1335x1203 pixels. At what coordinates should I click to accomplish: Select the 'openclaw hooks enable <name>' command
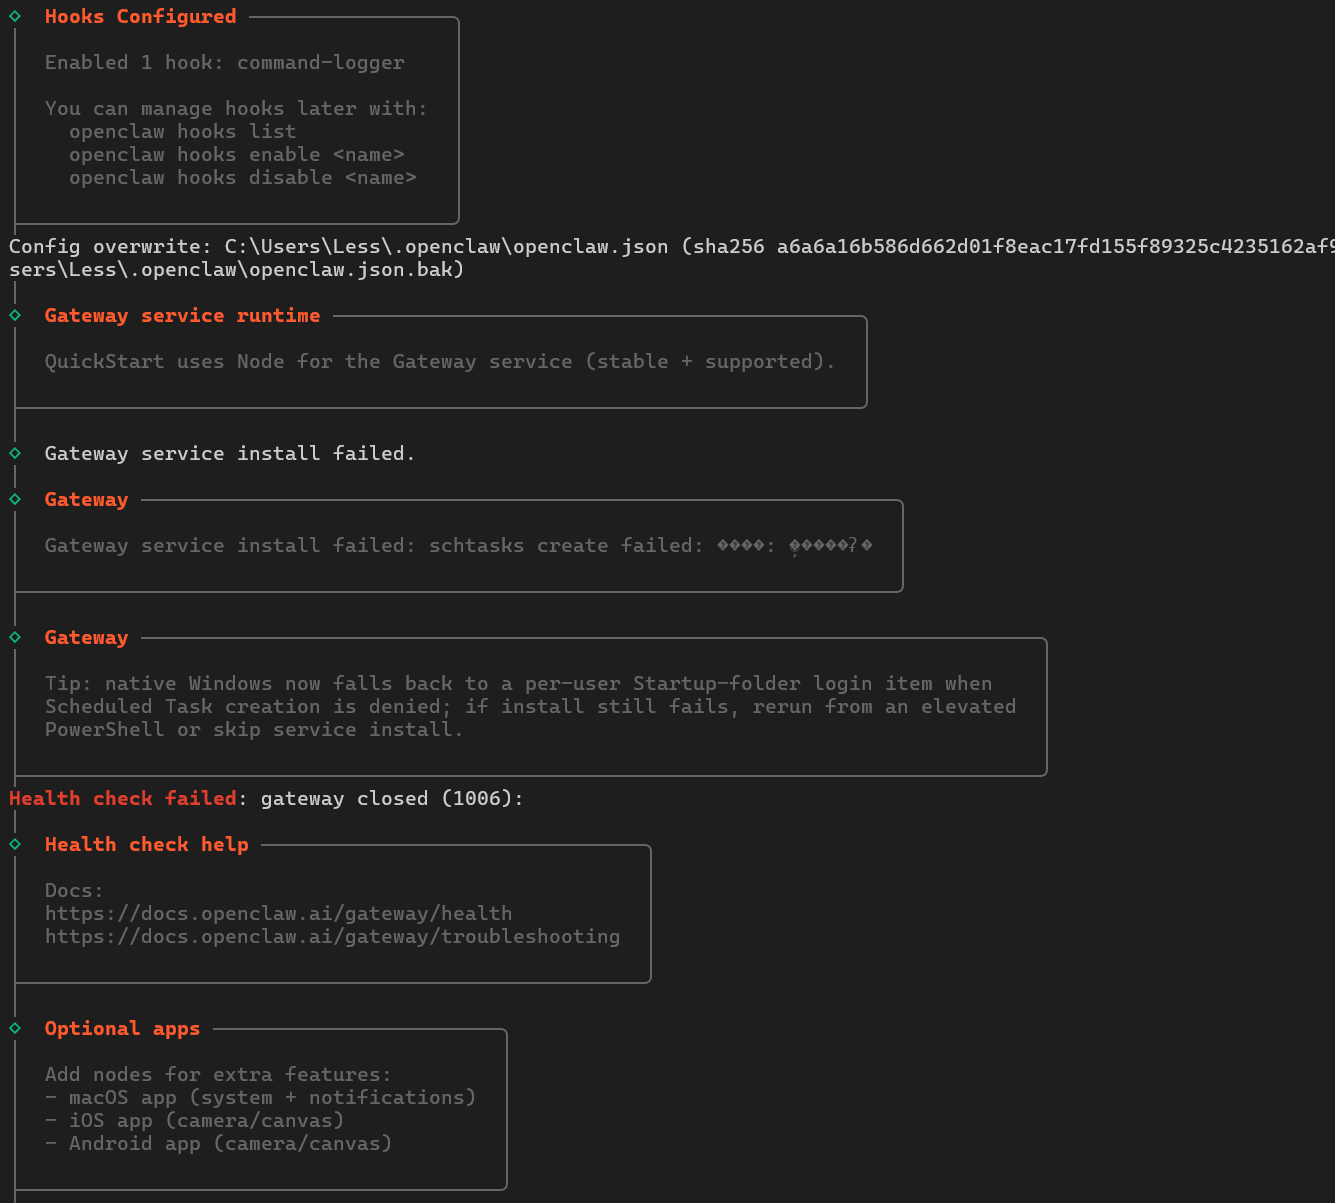coord(237,154)
